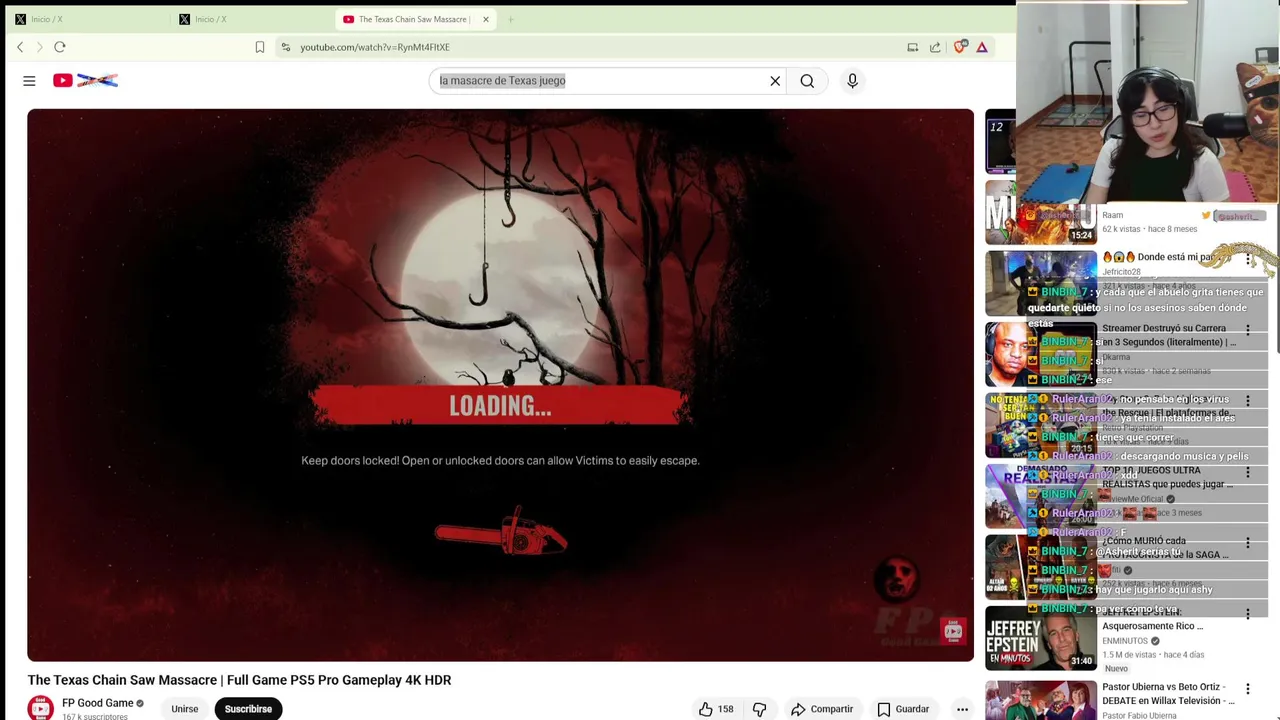Viewport: 1280px width, 720px height.
Task: Open TOP 10 JUEGOS ULTRA REALISTAS title
Action: pos(1167,477)
